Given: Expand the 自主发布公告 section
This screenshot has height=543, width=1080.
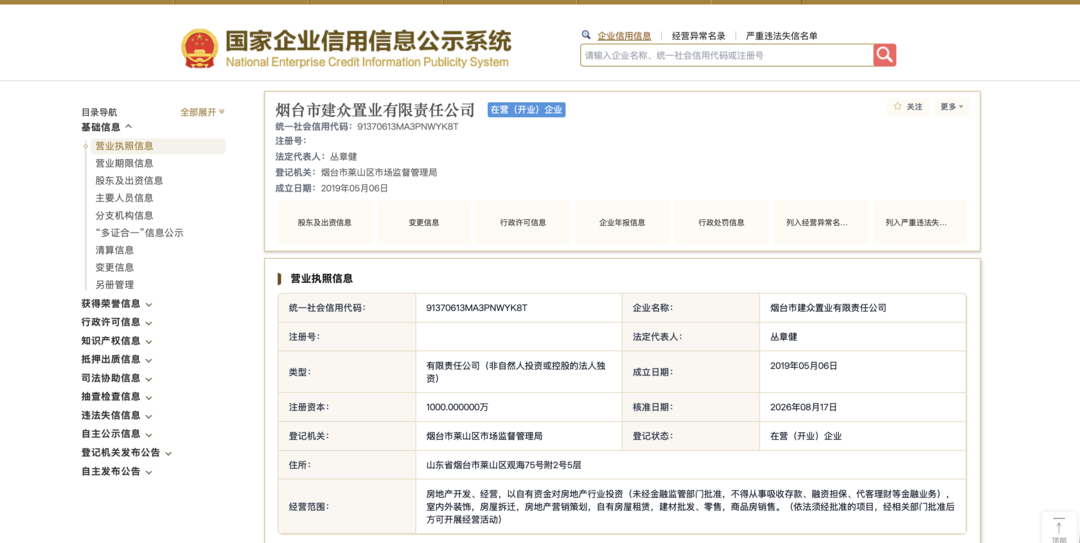Looking at the screenshot, I should pyautogui.click(x=116, y=471).
